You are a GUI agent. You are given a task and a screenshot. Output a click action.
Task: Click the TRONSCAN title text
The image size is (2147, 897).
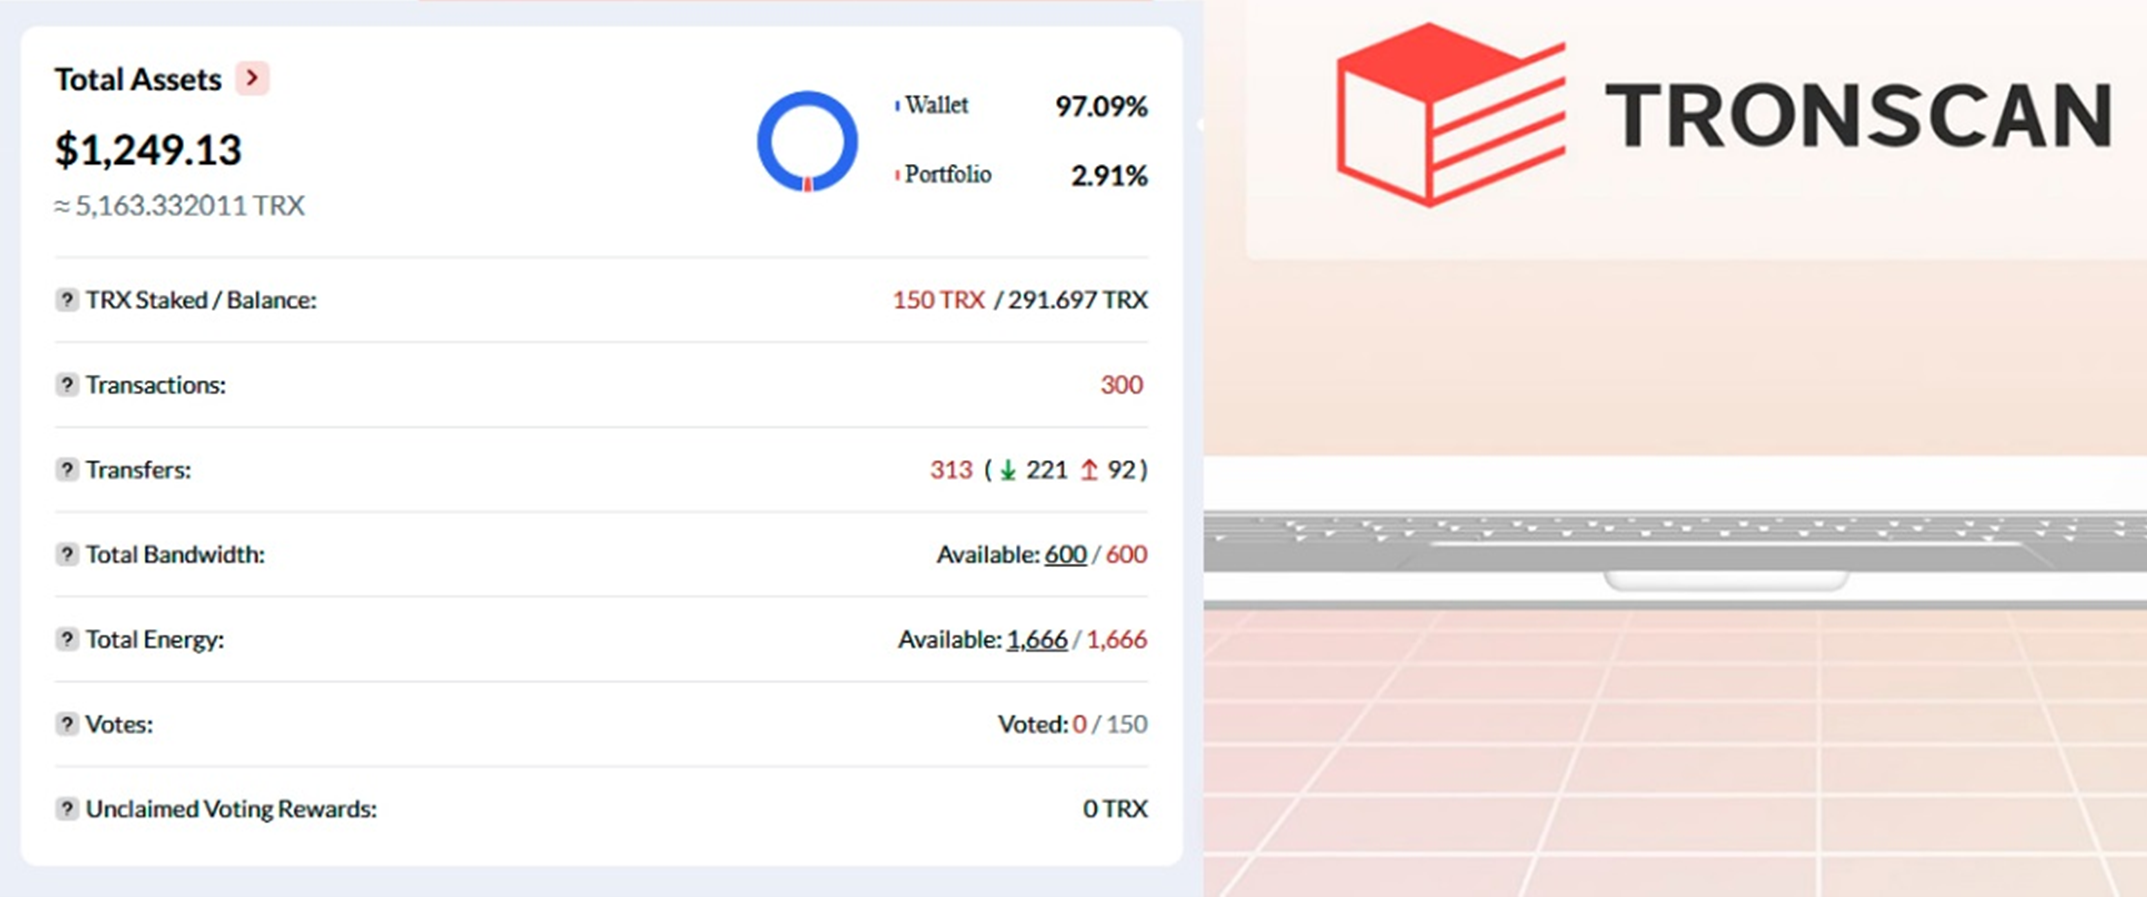[1858, 116]
